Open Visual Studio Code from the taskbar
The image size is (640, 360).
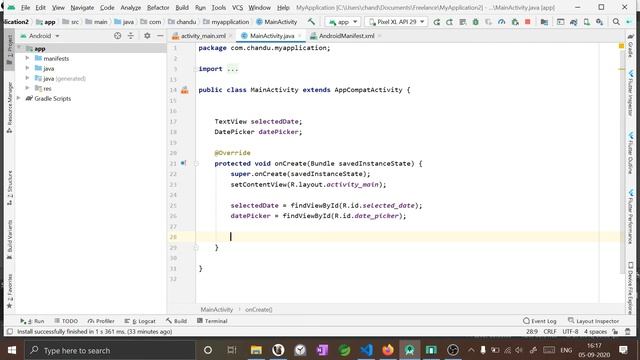tap(366, 350)
